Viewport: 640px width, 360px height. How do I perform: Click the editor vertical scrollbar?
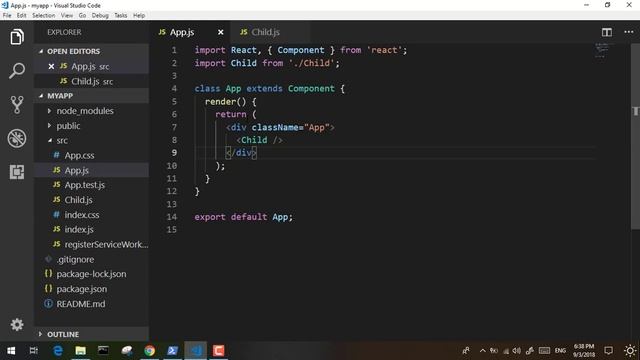coord(636,135)
